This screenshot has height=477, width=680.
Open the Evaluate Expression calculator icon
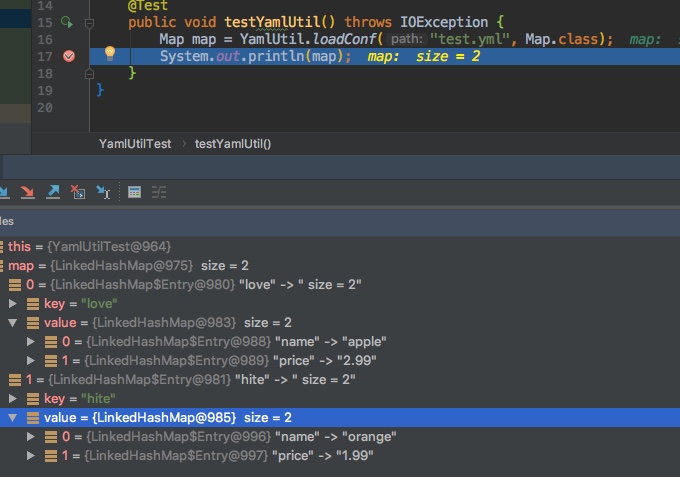(134, 192)
